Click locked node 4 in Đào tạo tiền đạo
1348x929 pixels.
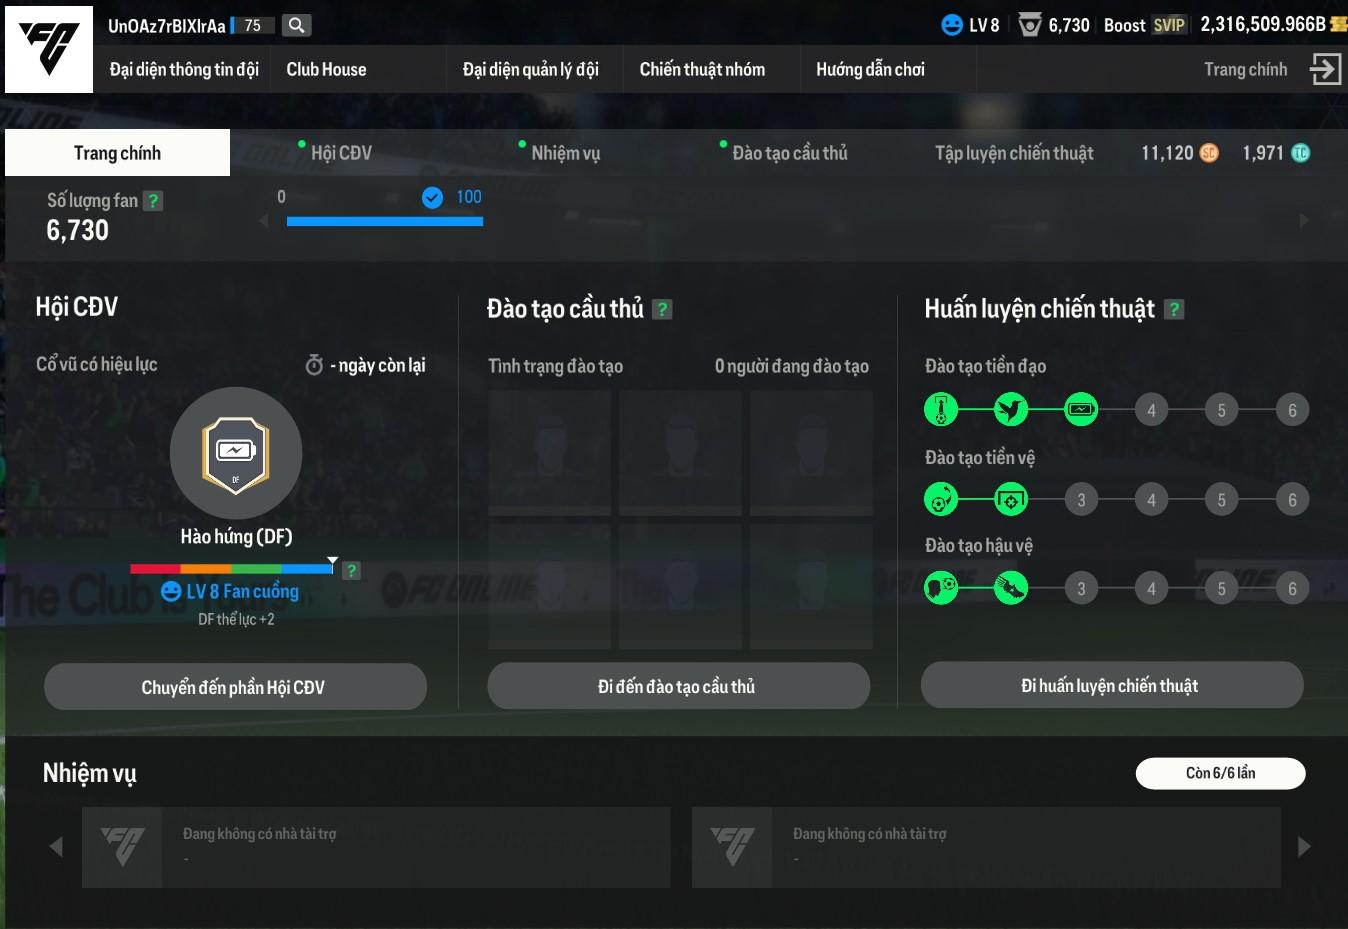click(x=1151, y=410)
